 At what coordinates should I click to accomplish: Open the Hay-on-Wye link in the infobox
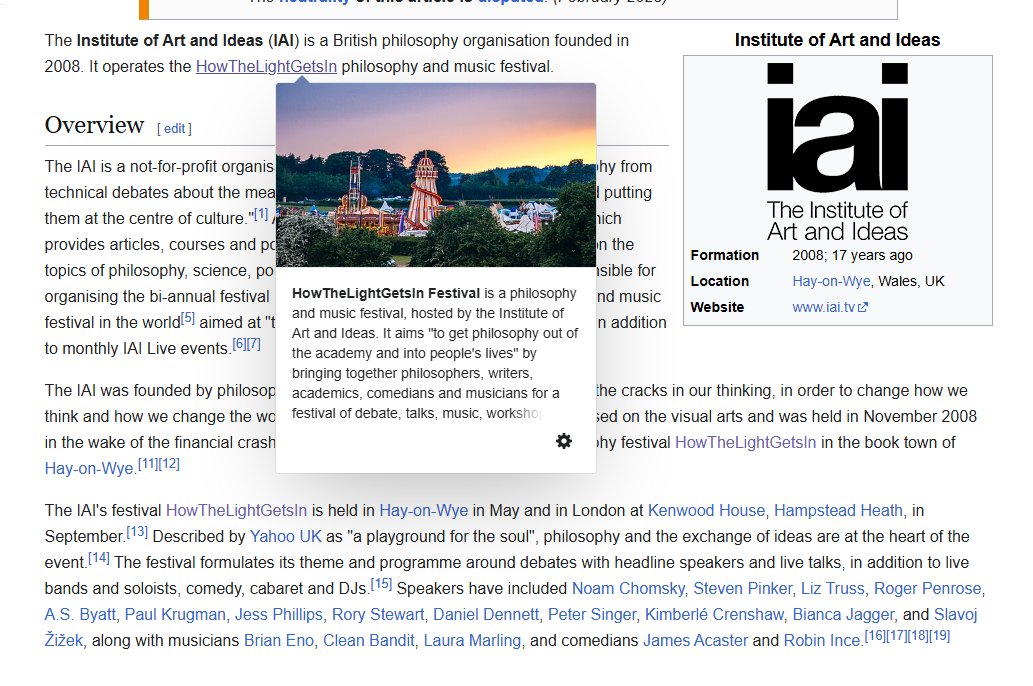831,281
